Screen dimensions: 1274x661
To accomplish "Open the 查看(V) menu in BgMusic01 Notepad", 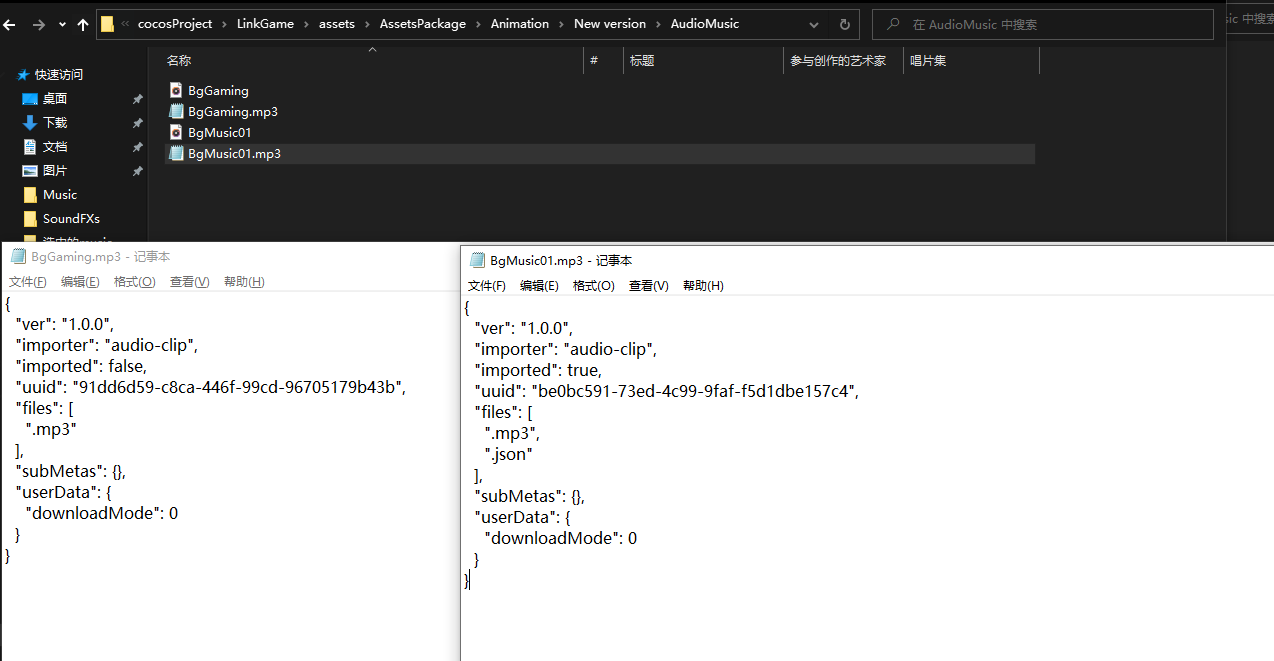I will pyautogui.click(x=648, y=285).
